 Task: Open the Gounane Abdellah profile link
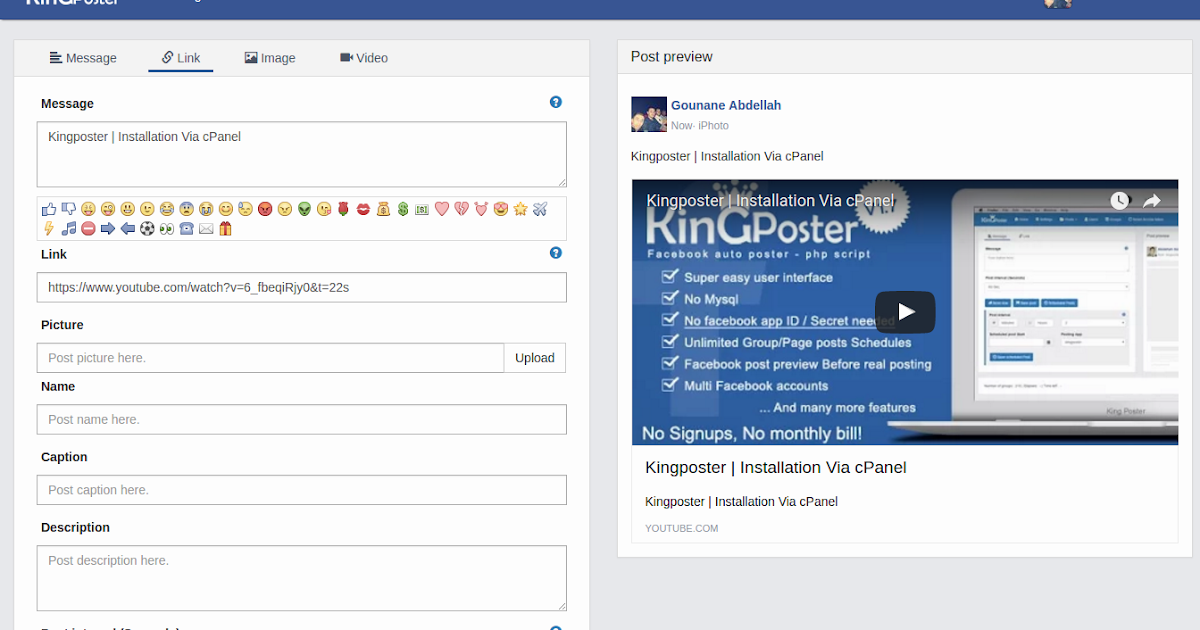[726, 105]
